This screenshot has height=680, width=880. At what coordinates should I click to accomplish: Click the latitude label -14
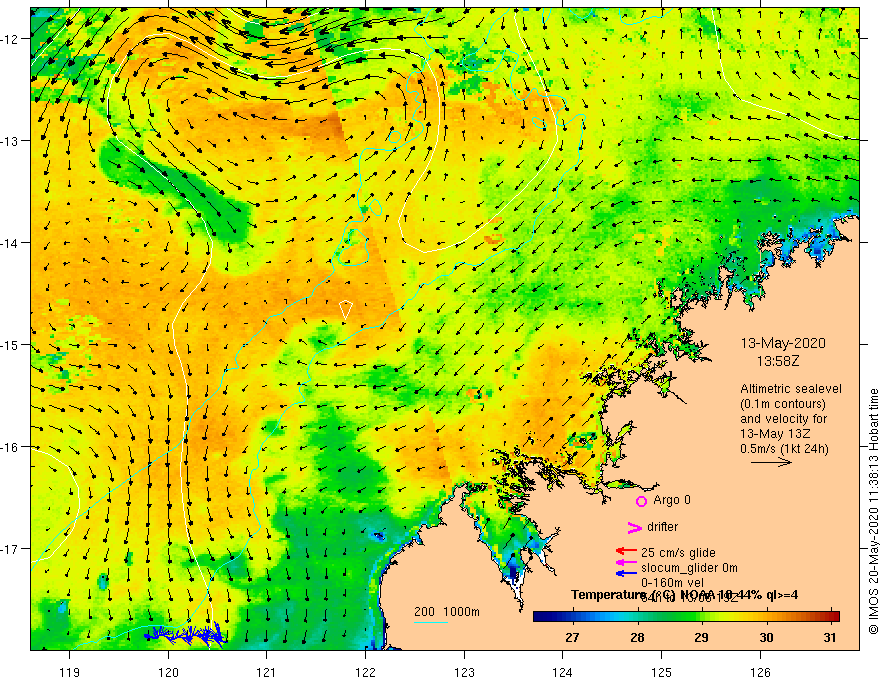pos(10,243)
